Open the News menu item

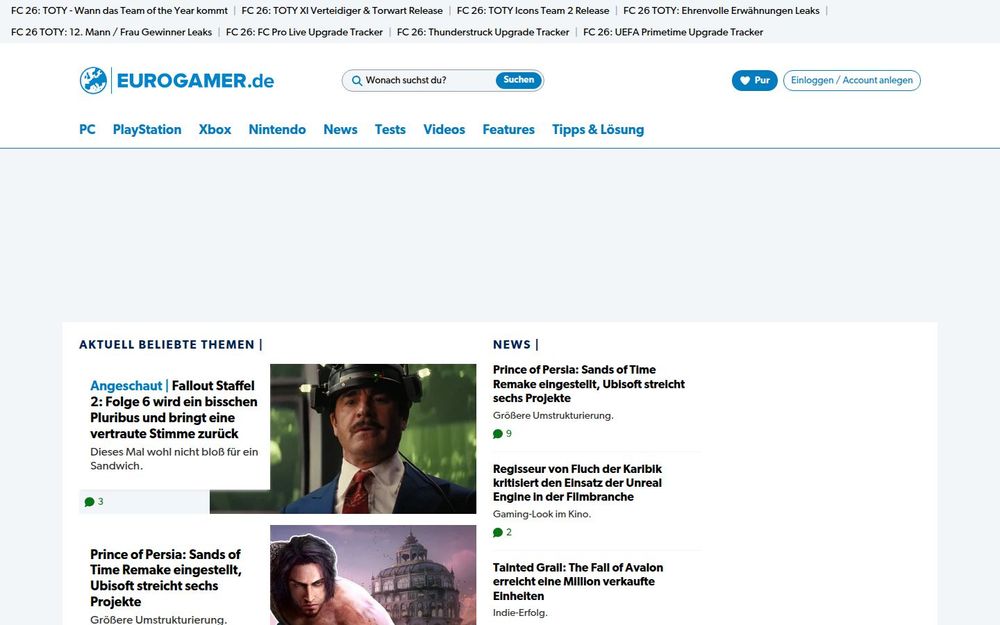click(x=340, y=129)
